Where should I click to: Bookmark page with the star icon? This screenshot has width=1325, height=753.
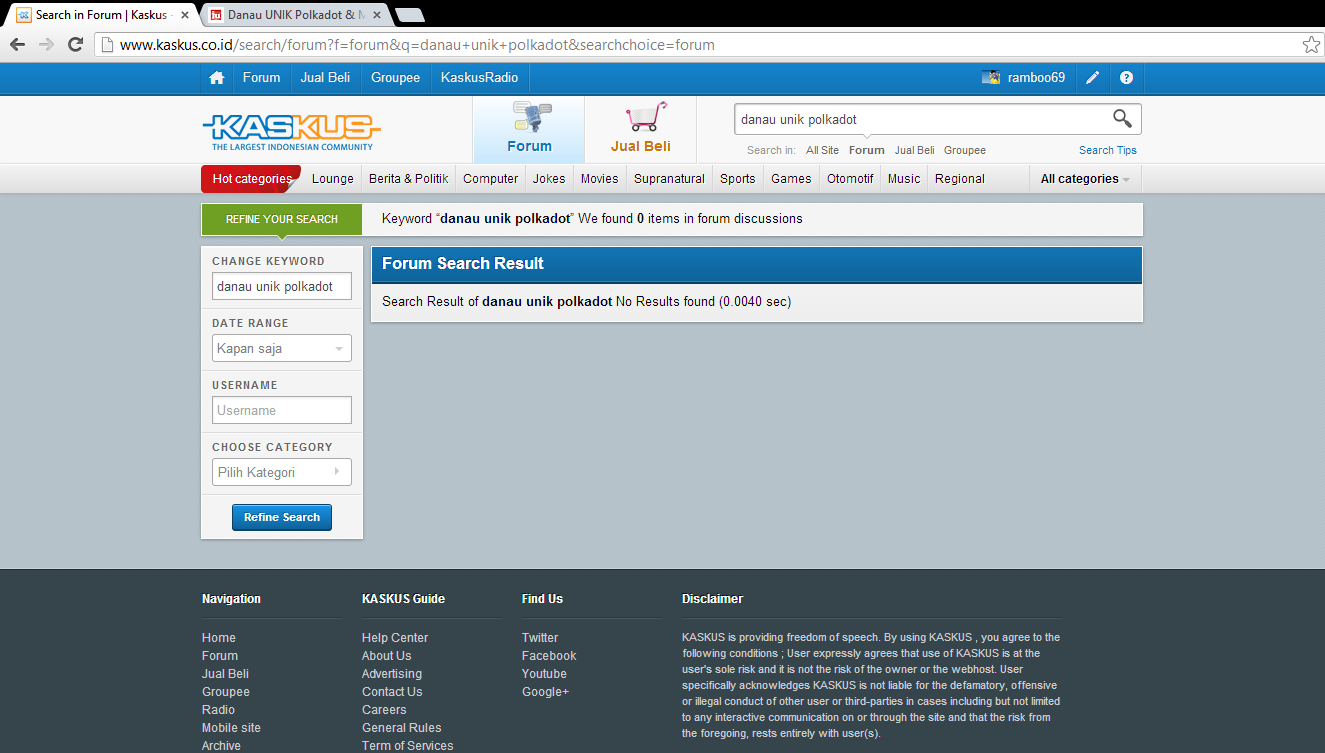tap(1311, 44)
